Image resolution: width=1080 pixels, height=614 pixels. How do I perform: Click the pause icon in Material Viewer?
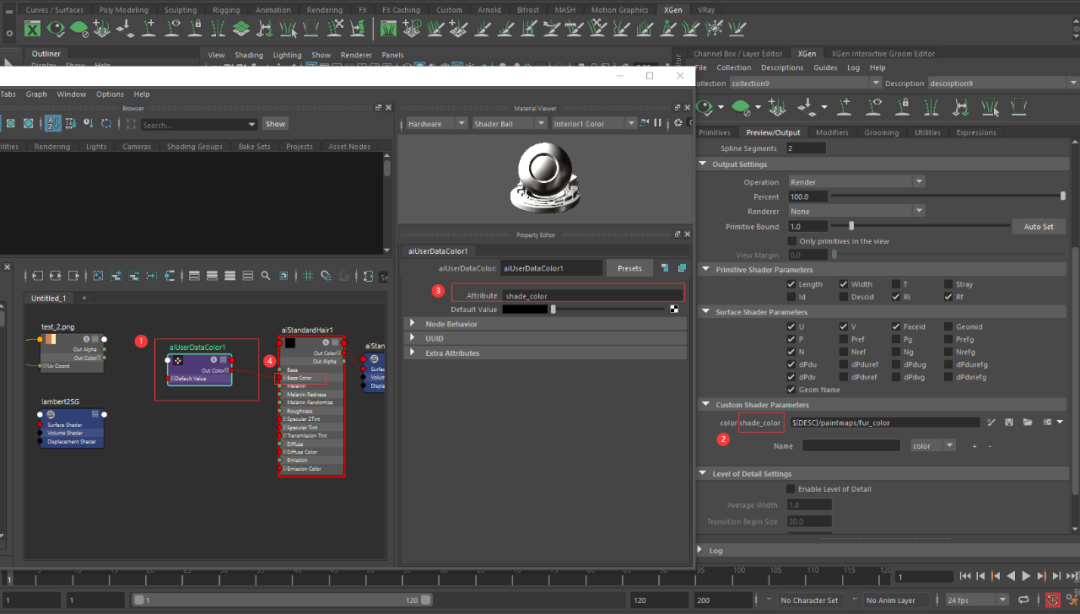point(658,123)
